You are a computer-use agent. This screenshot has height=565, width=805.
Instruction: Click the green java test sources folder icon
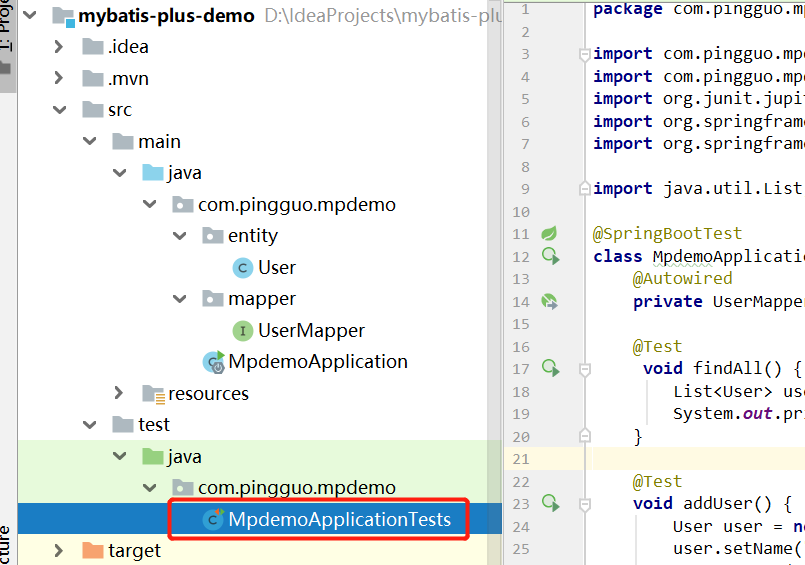tap(152, 456)
